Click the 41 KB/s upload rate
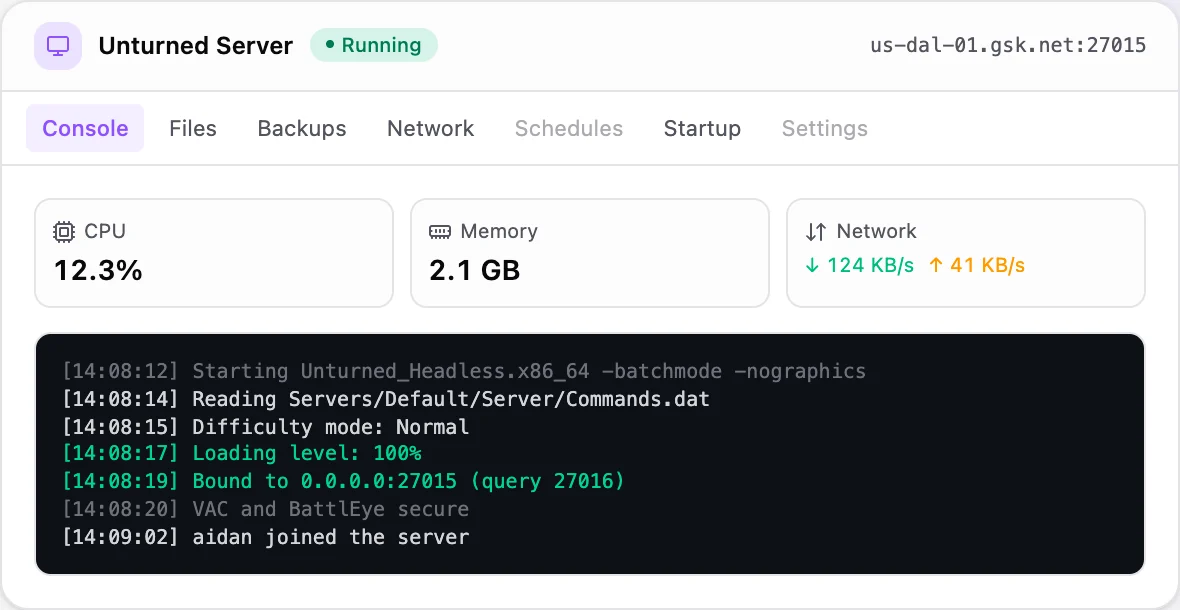 coord(977,266)
